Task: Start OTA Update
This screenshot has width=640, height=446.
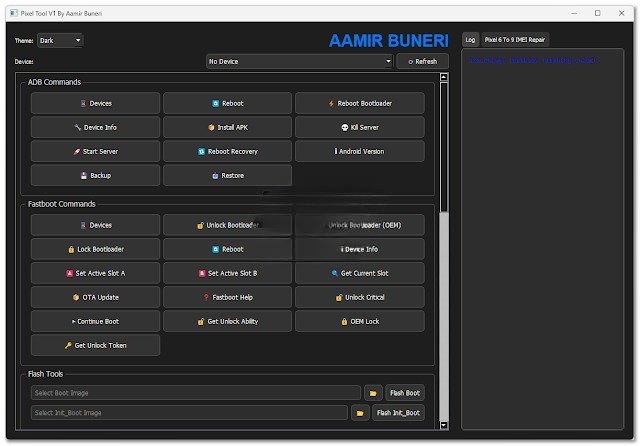Action: click(95, 297)
